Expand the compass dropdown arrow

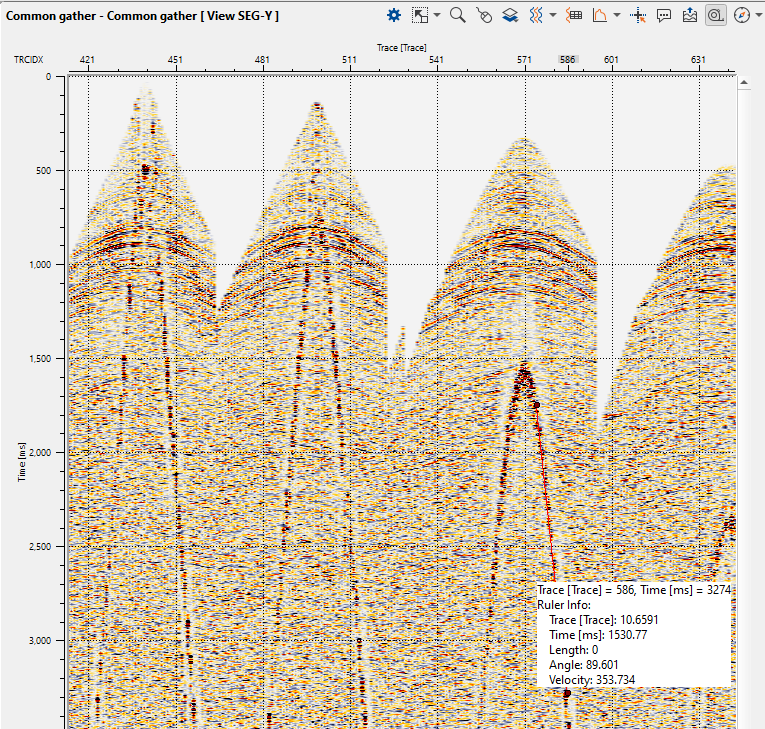(757, 16)
